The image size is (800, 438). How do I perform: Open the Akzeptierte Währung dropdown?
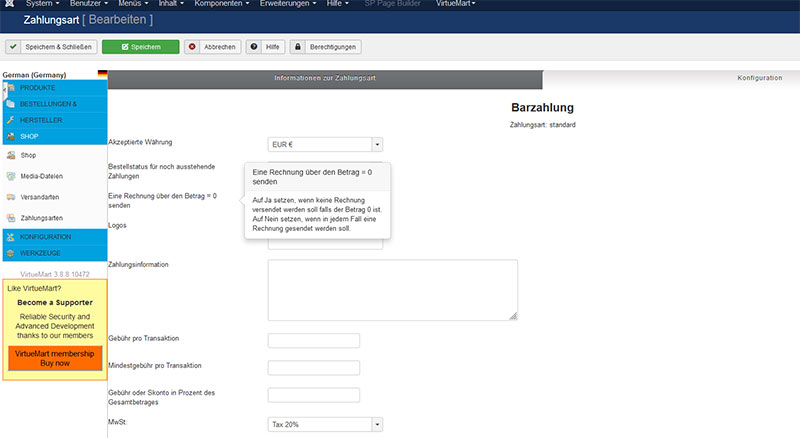[325, 145]
